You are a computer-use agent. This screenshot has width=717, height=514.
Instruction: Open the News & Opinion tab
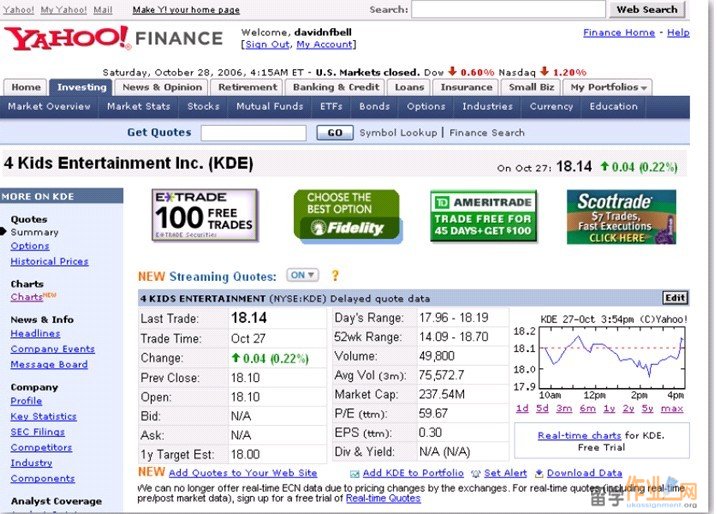click(162, 87)
